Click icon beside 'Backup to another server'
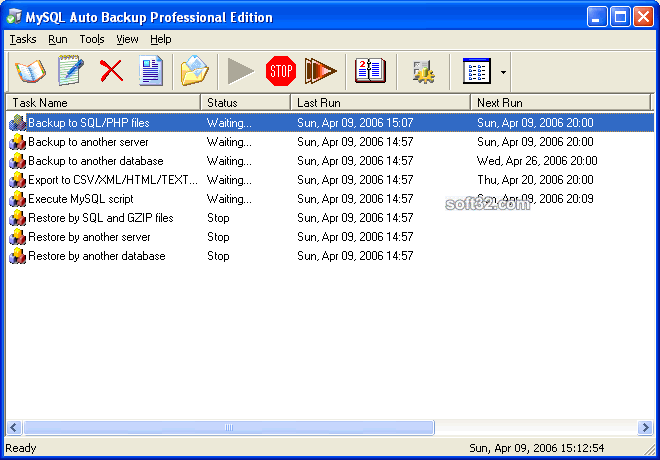 pyautogui.click(x=17, y=142)
